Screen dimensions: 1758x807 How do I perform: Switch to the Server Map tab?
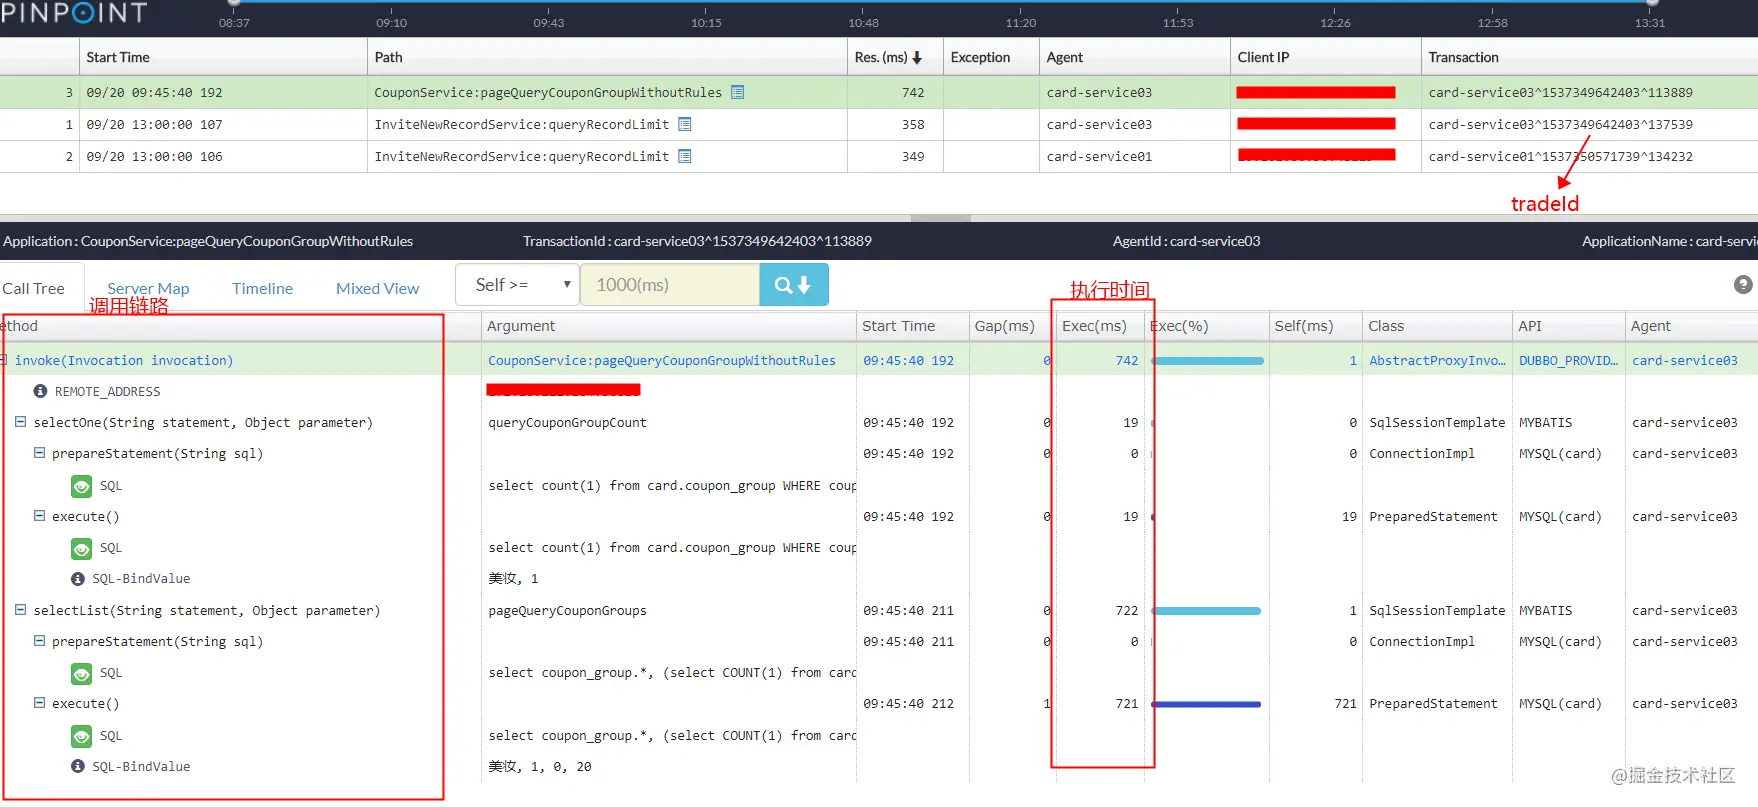coord(148,288)
